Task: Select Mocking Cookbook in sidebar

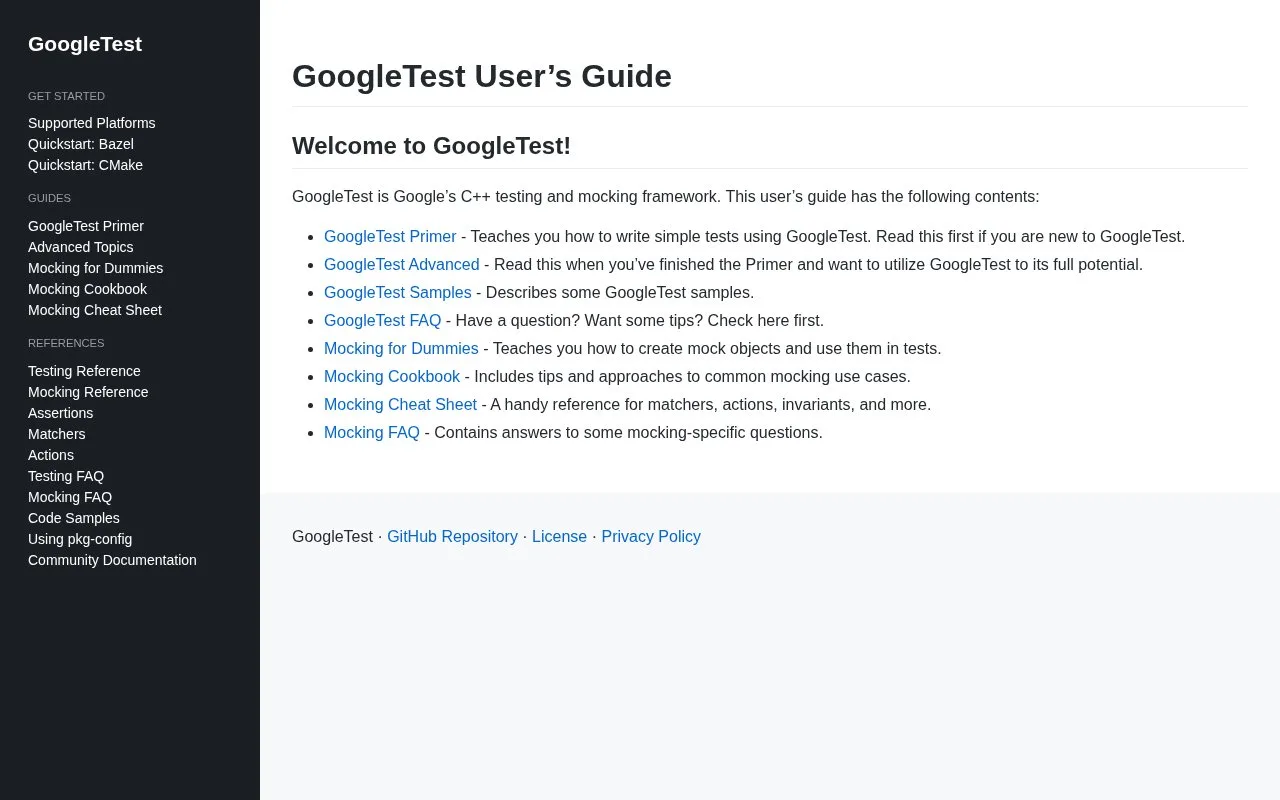Action: 87,289
